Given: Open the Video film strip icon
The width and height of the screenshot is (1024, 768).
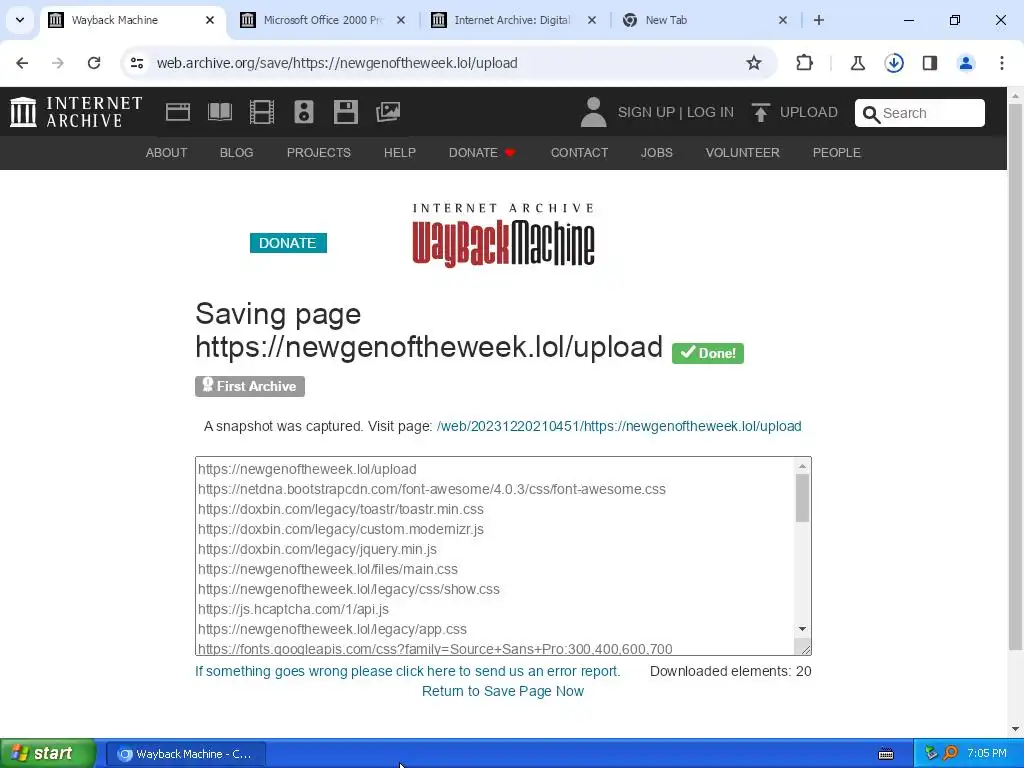Looking at the screenshot, I should click(262, 112).
